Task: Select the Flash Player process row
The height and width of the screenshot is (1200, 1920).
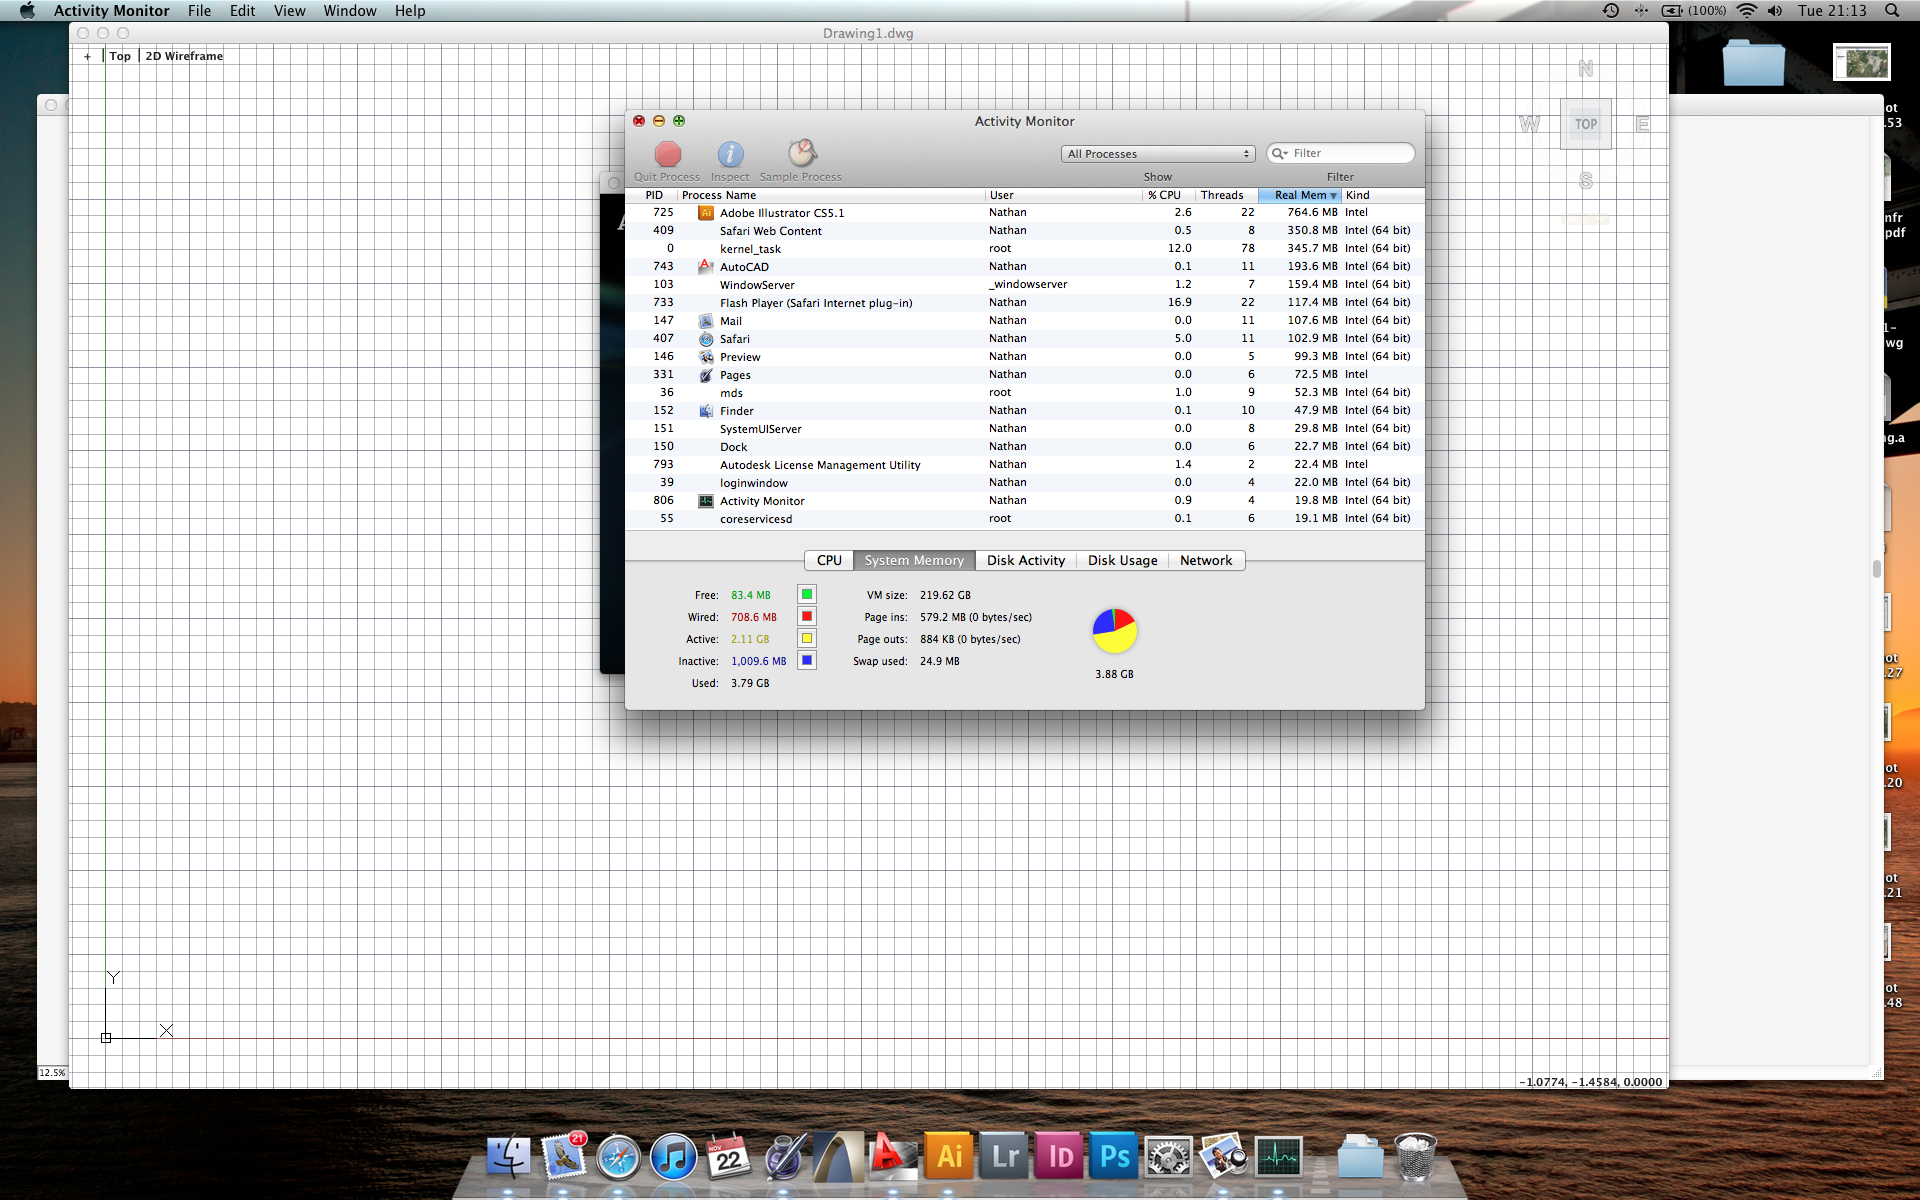Action: (x=1024, y=303)
